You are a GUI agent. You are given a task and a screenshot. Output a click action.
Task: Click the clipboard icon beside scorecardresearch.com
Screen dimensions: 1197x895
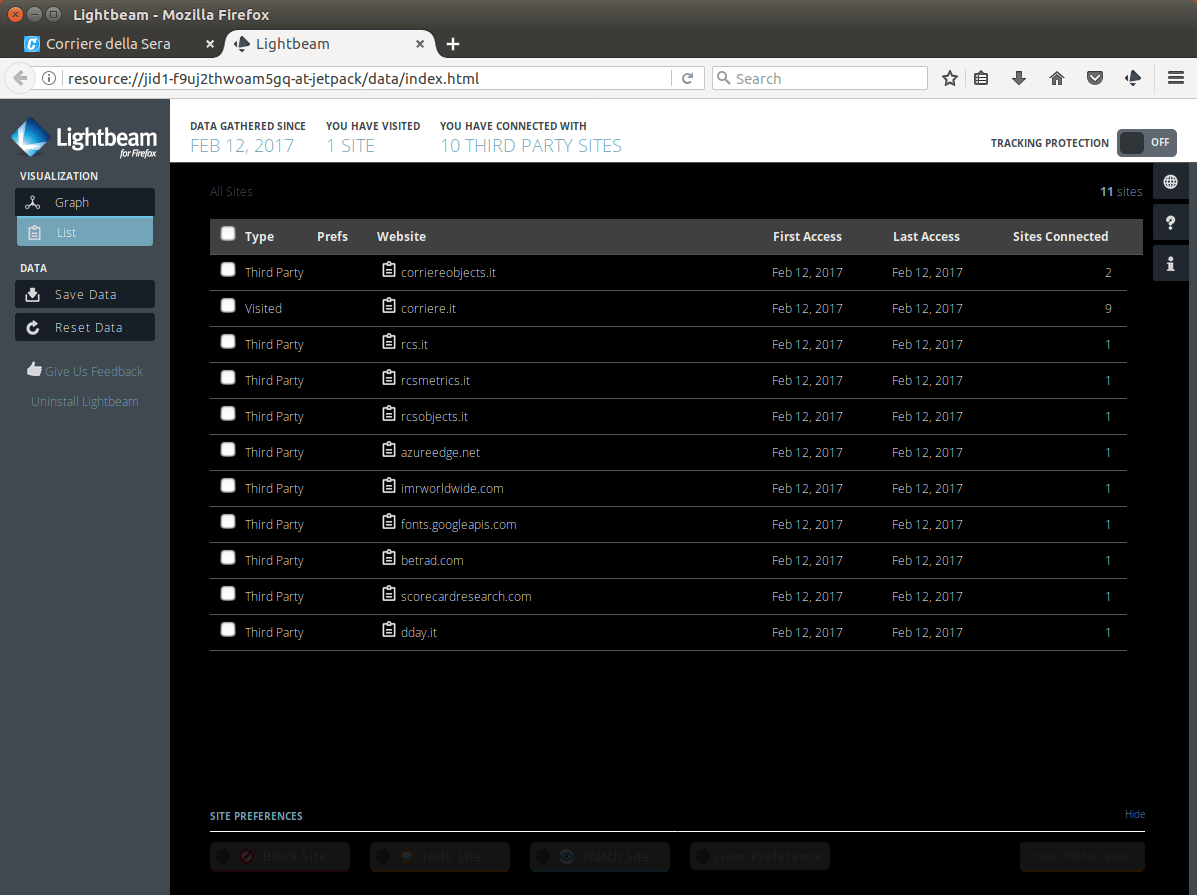coord(389,593)
